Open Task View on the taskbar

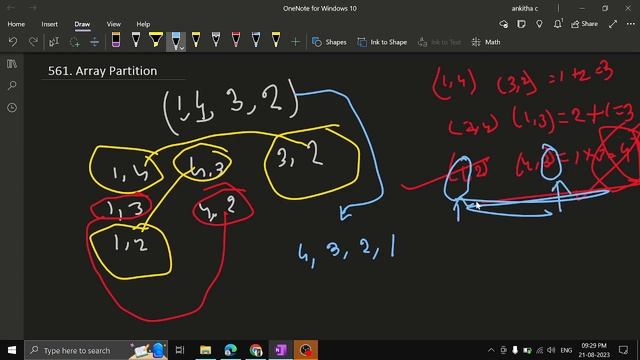[x=180, y=350]
